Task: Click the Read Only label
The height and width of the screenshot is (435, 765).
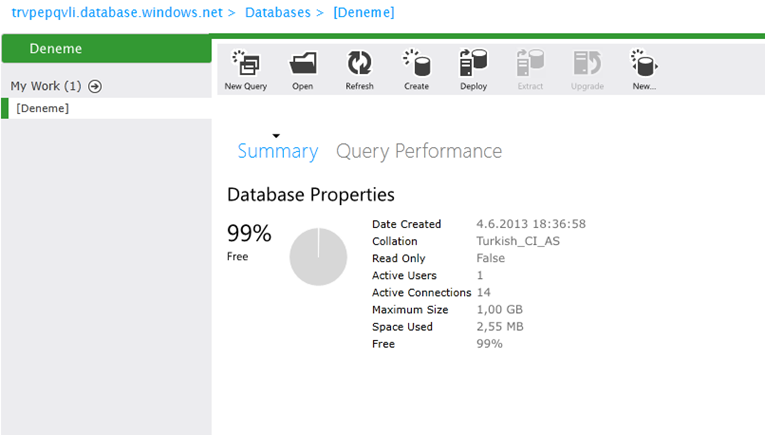Action: [x=399, y=258]
